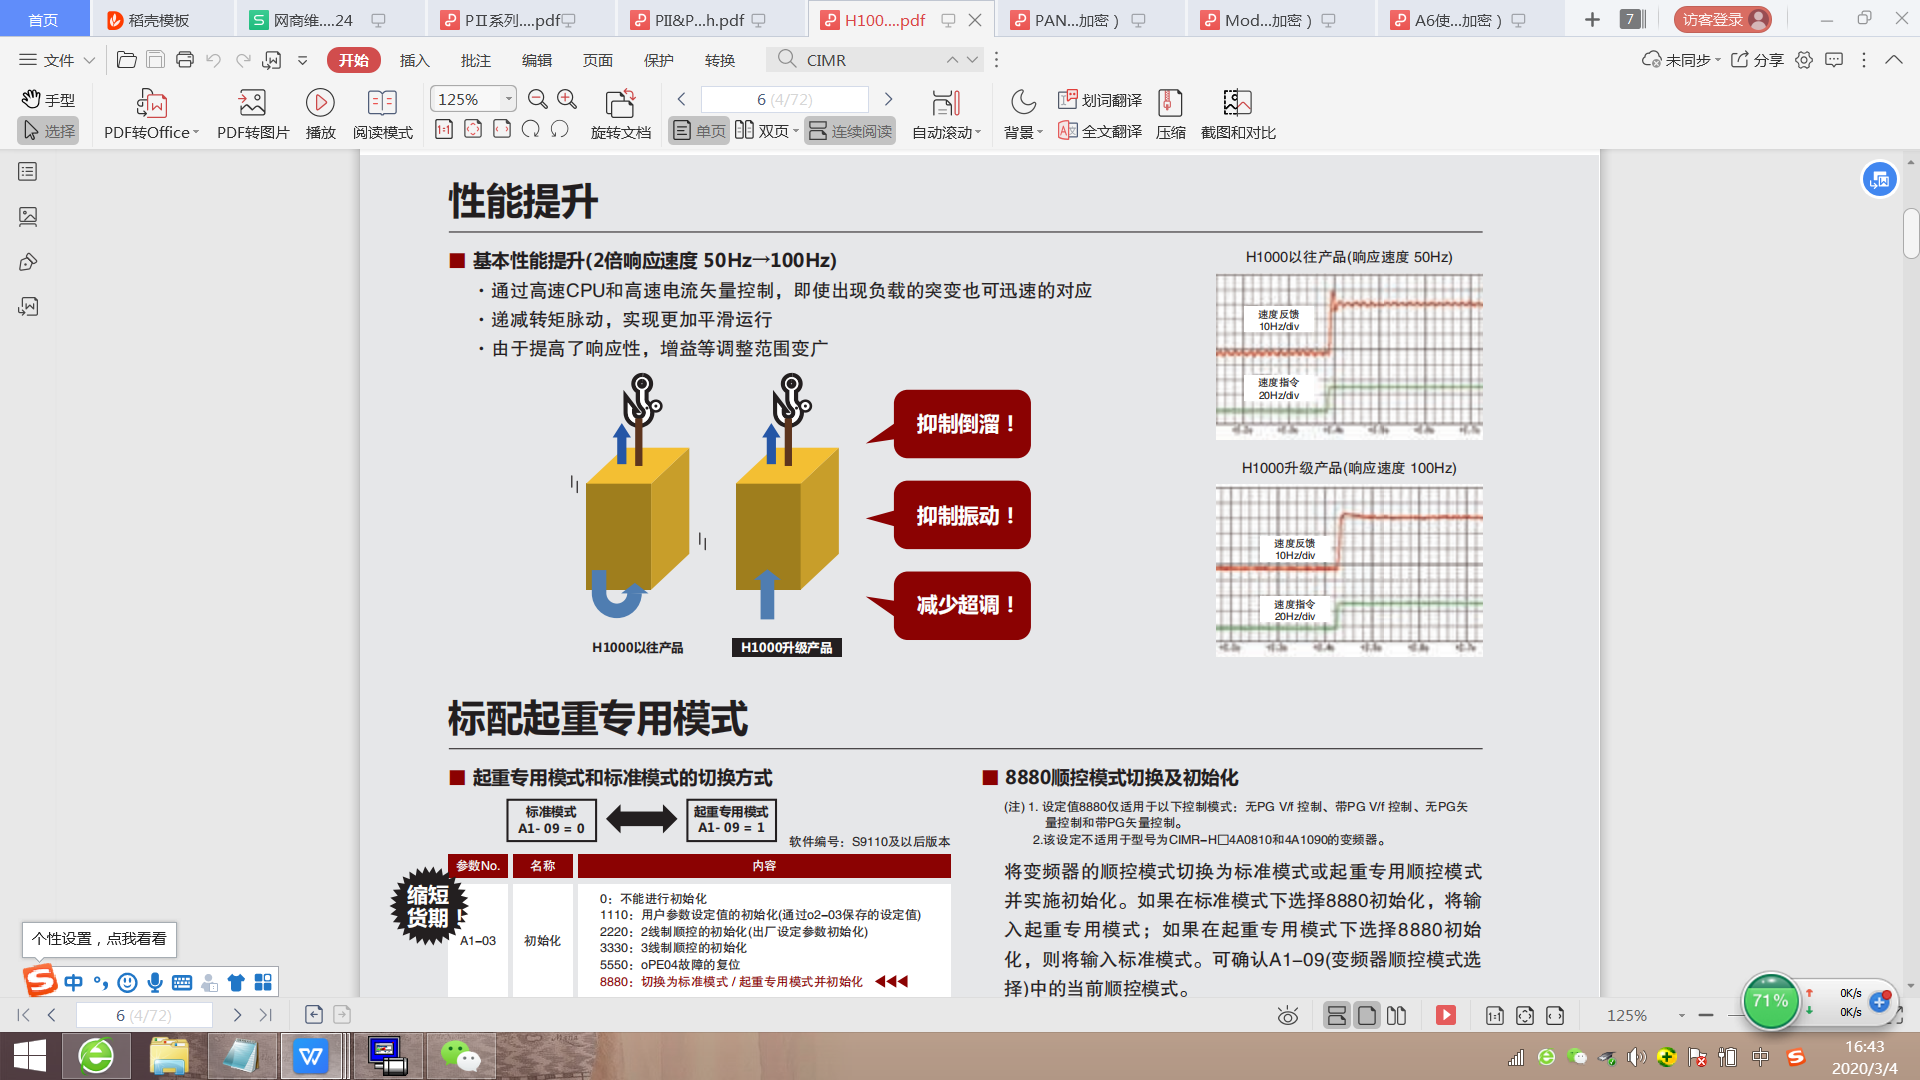Click the PDF转图片 icon
1920x1080 pixels.
252,103
